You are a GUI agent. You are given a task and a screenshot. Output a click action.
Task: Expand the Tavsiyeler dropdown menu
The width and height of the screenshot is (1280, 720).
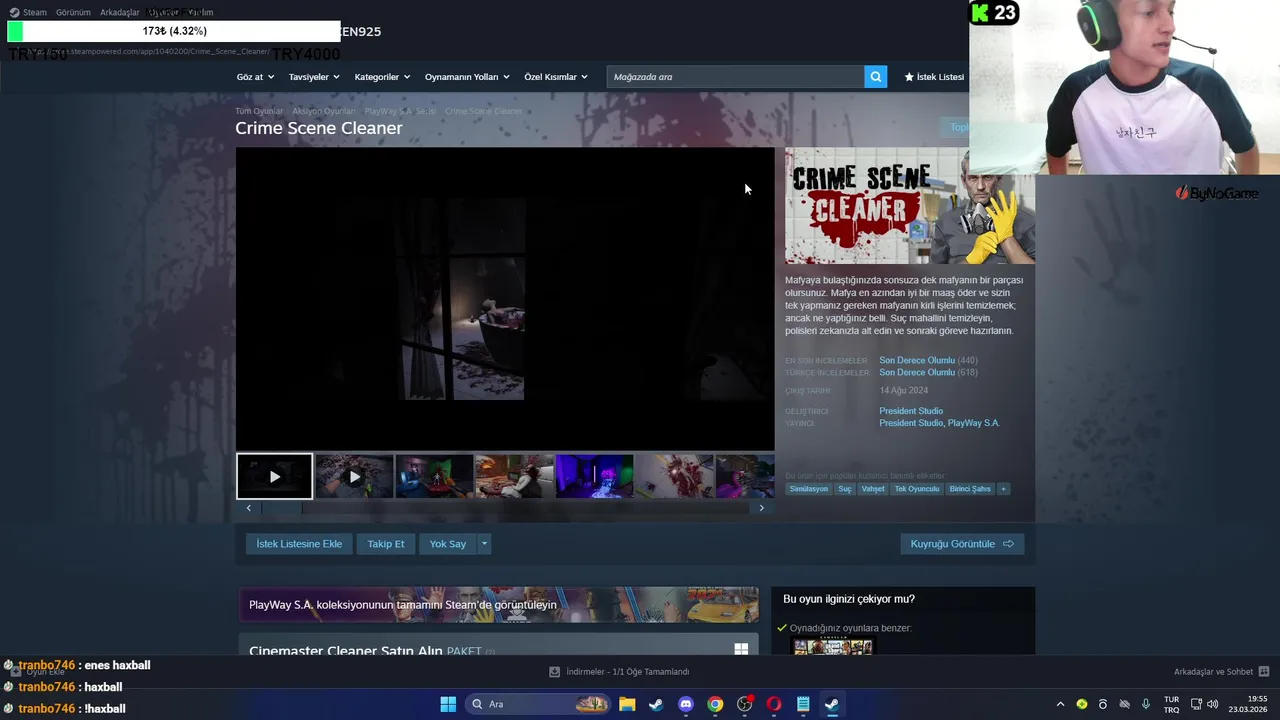(314, 77)
